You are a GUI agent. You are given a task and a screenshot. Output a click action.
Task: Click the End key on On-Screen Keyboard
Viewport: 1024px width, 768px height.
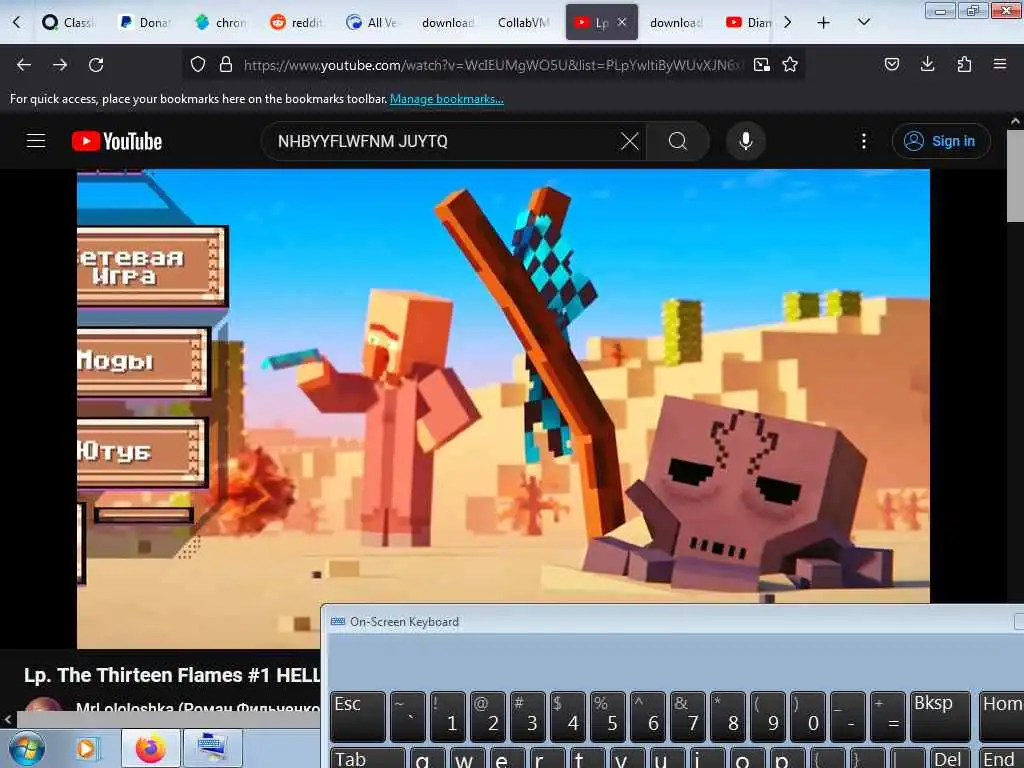[x=1001, y=758]
